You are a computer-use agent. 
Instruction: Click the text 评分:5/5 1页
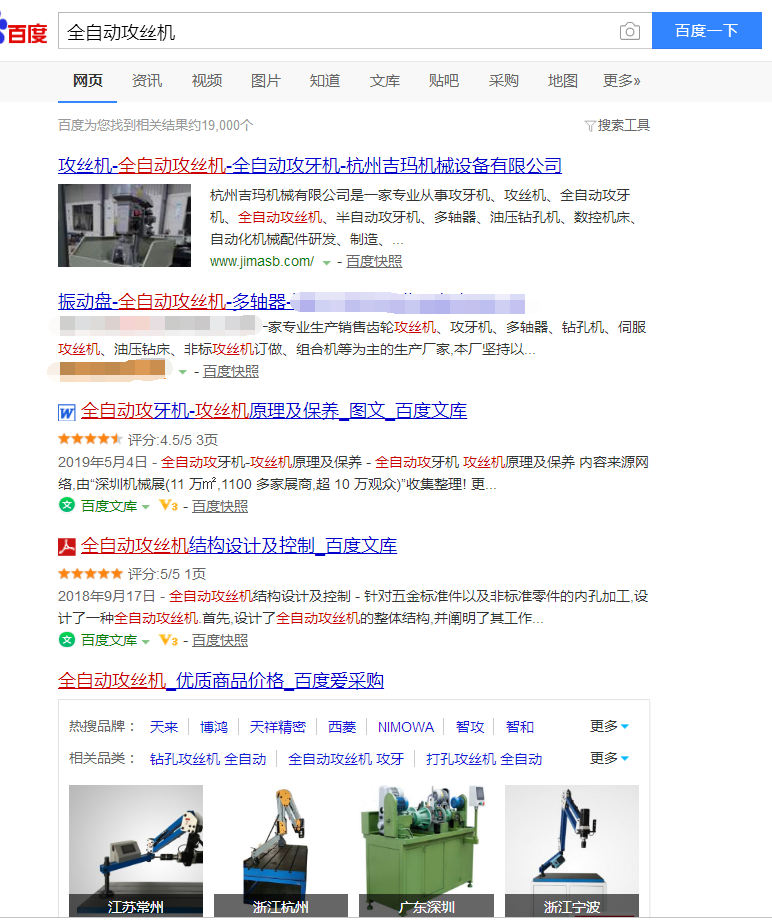pos(167,574)
